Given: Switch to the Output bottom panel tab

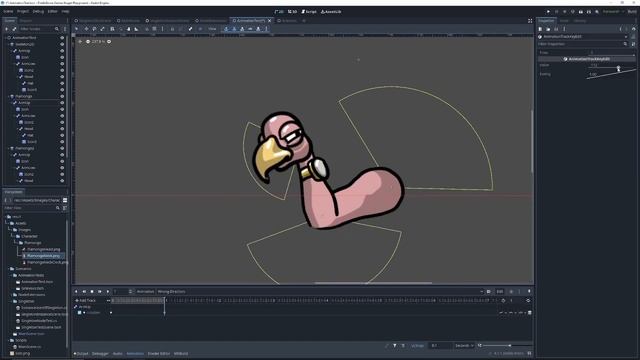Looking at the screenshot, I should (81, 354).
